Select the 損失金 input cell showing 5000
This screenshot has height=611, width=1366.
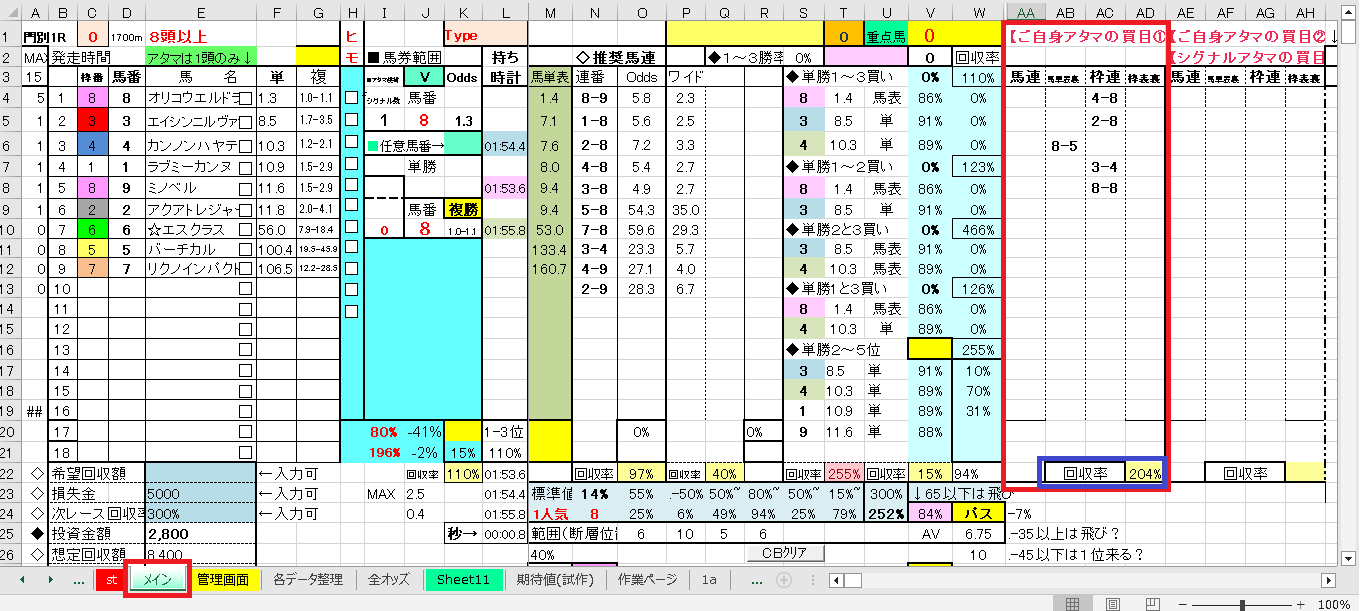coord(200,494)
